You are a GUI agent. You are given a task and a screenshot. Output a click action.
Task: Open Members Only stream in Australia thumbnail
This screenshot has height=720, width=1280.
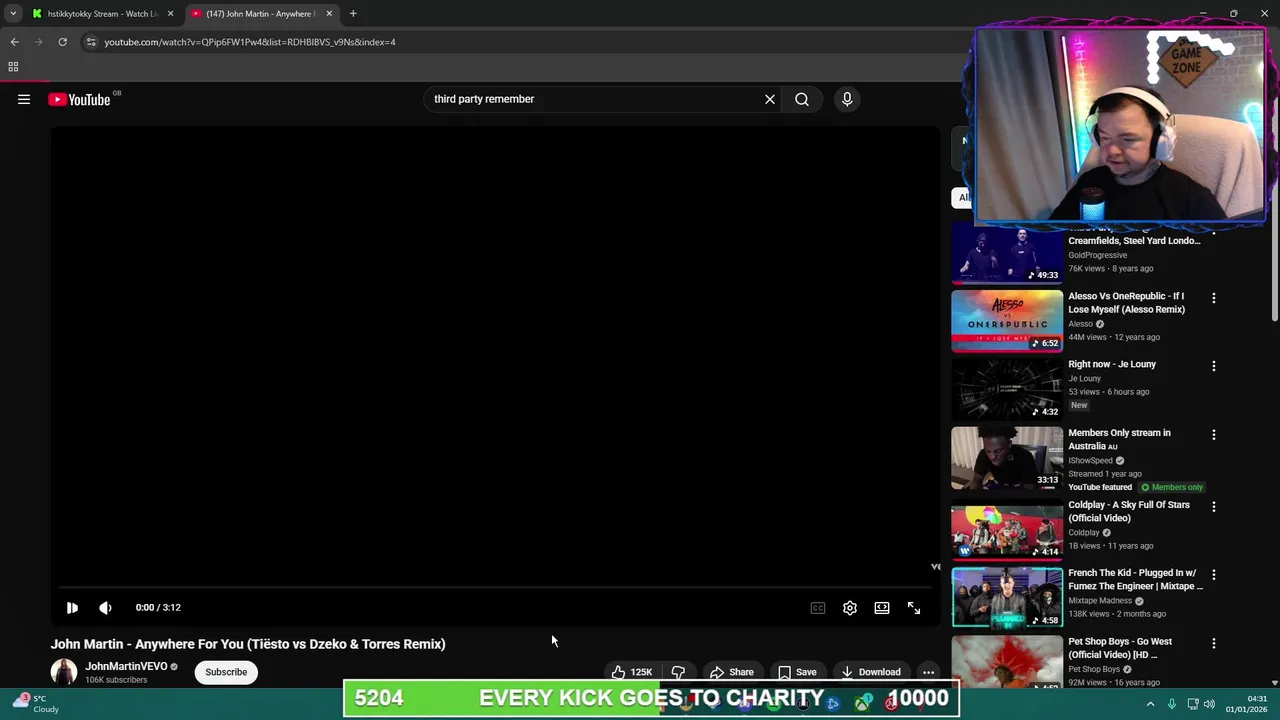(x=1007, y=458)
